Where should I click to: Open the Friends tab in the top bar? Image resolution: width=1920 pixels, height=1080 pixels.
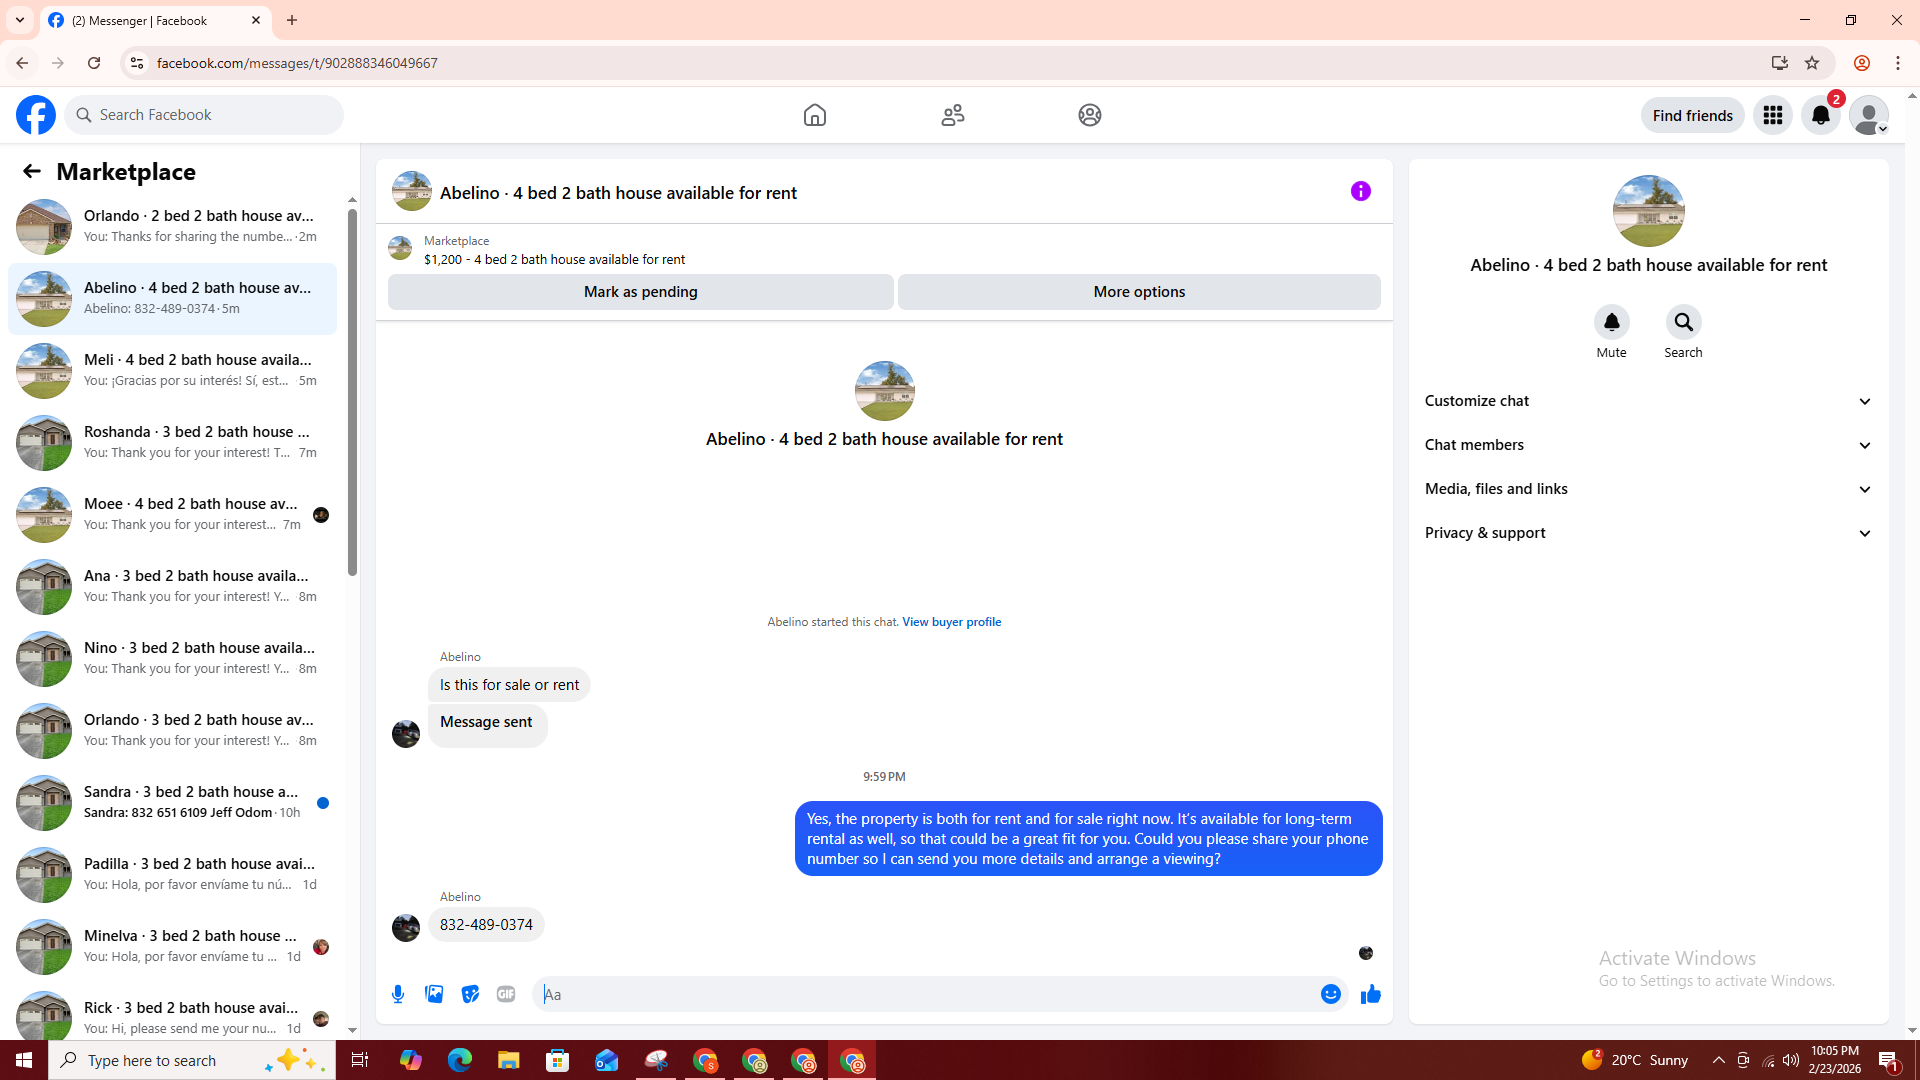(952, 115)
